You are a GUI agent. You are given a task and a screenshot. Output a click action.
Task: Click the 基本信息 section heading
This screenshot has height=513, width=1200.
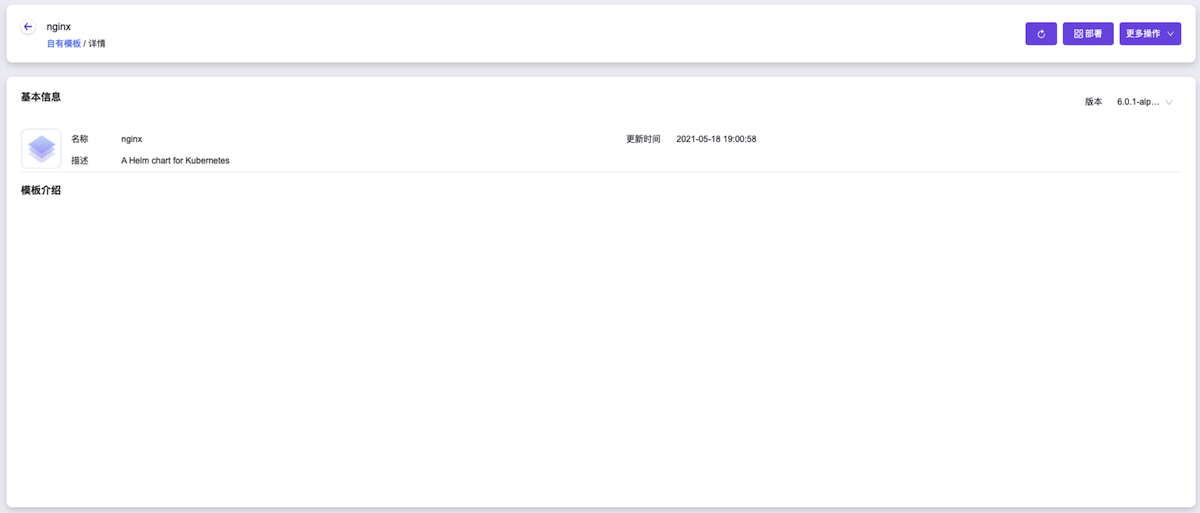[41, 97]
